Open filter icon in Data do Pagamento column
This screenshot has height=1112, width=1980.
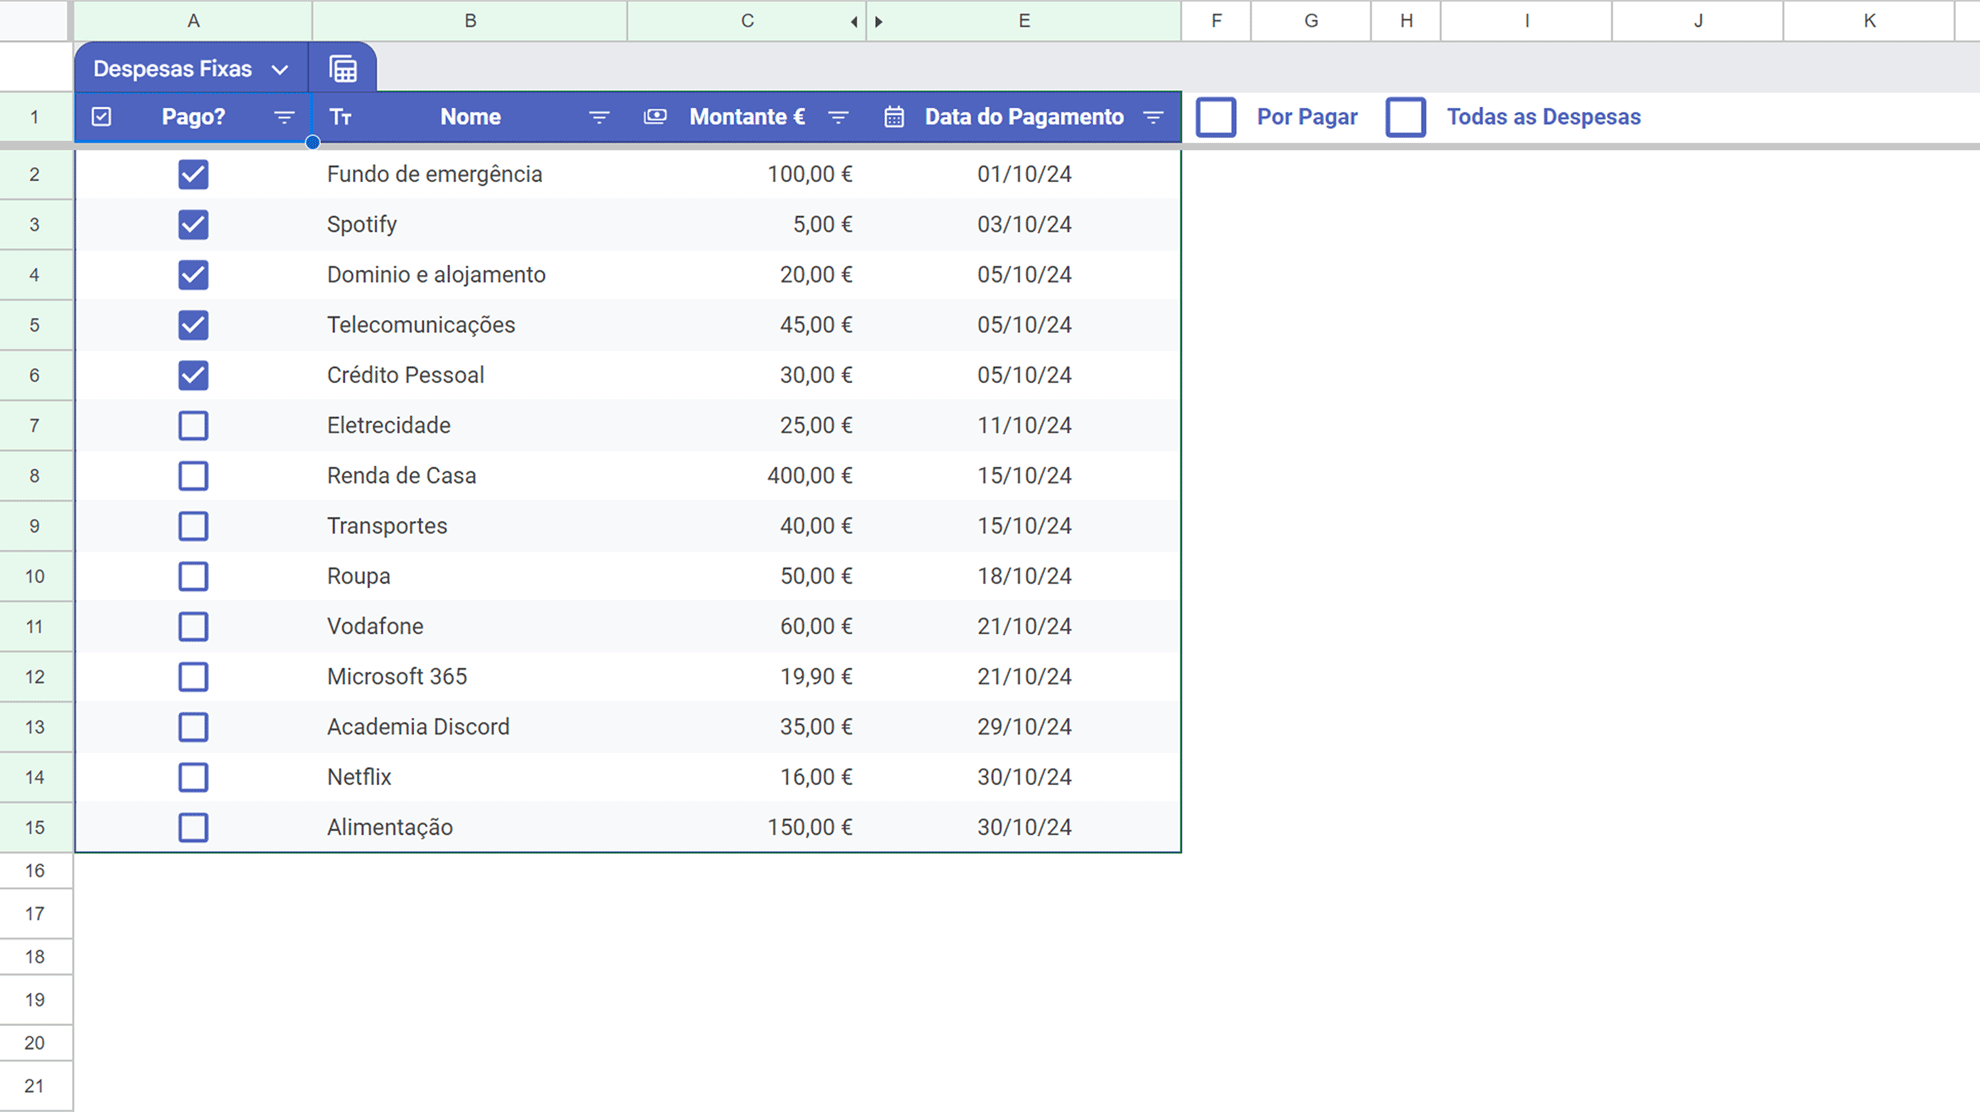coord(1153,117)
